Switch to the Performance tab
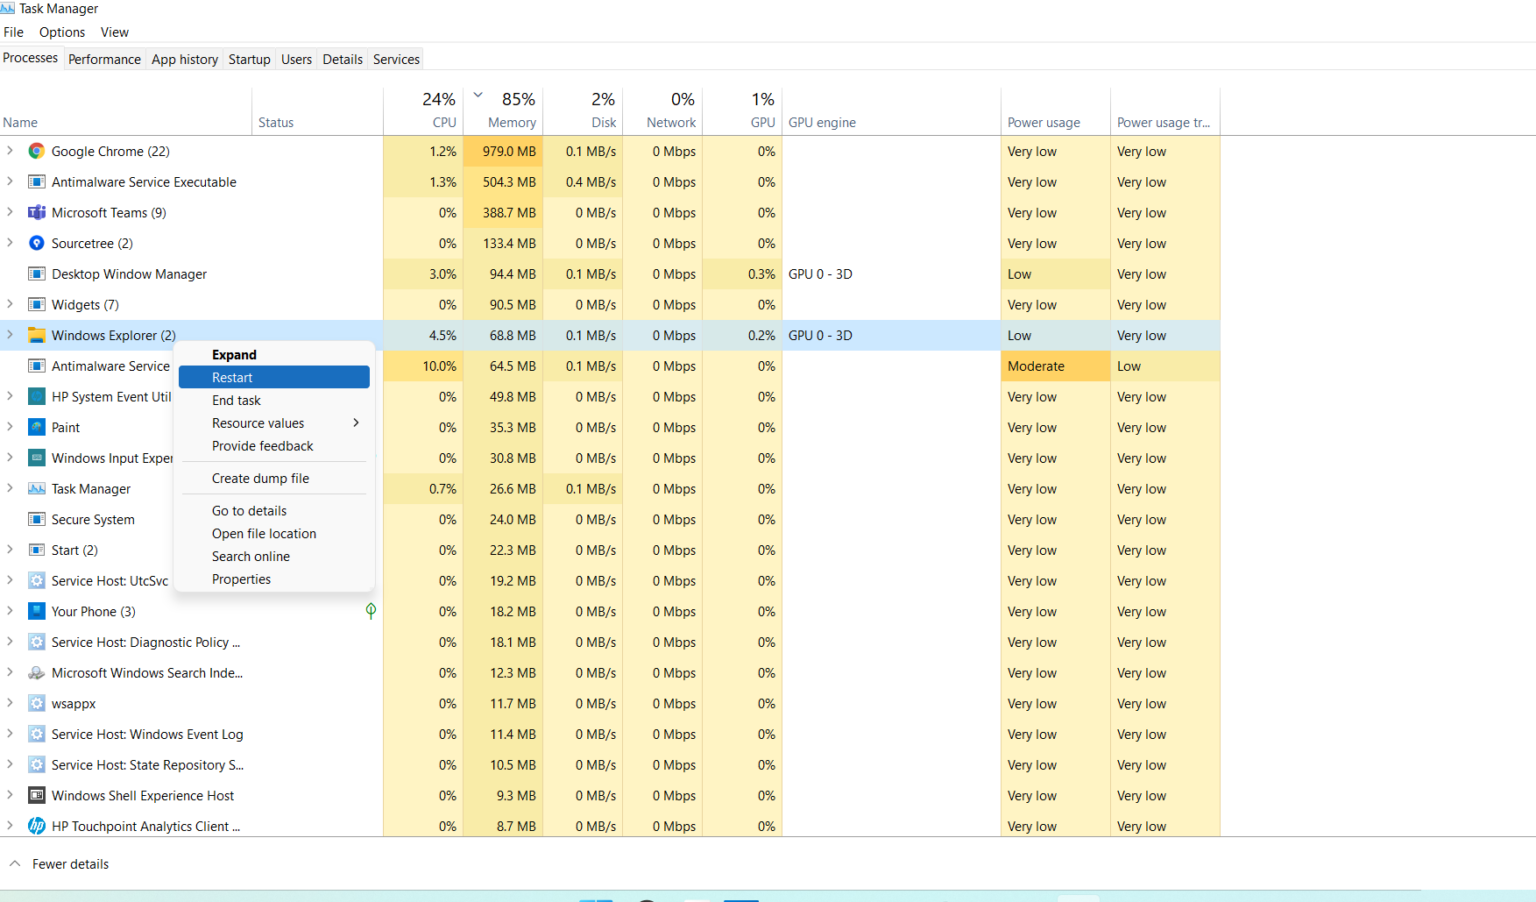The image size is (1536, 902). coord(104,59)
